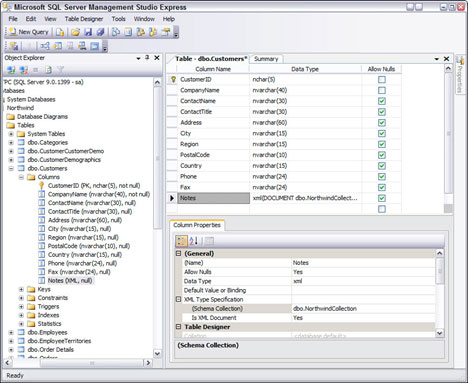Expand the dbo.Employees tree node
The width and height of the screenshot is (469, 384).
(x=11, y=332)
